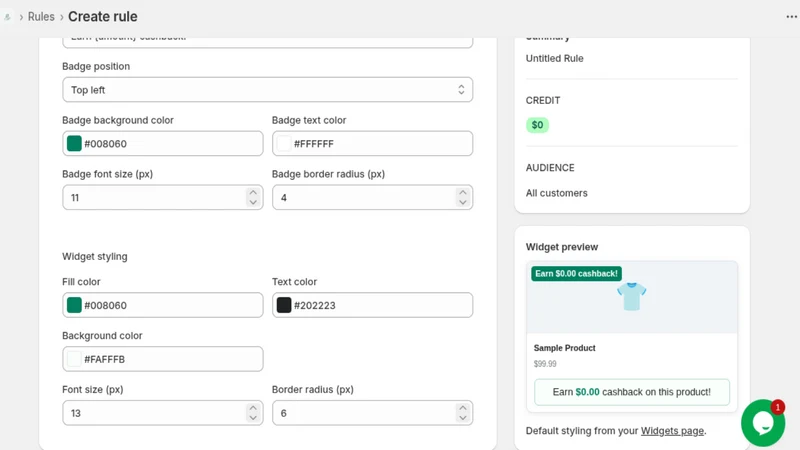The image size is (800, 450).
Task: Click the Untitled Rule summary text
Action: tap(555, 58)
